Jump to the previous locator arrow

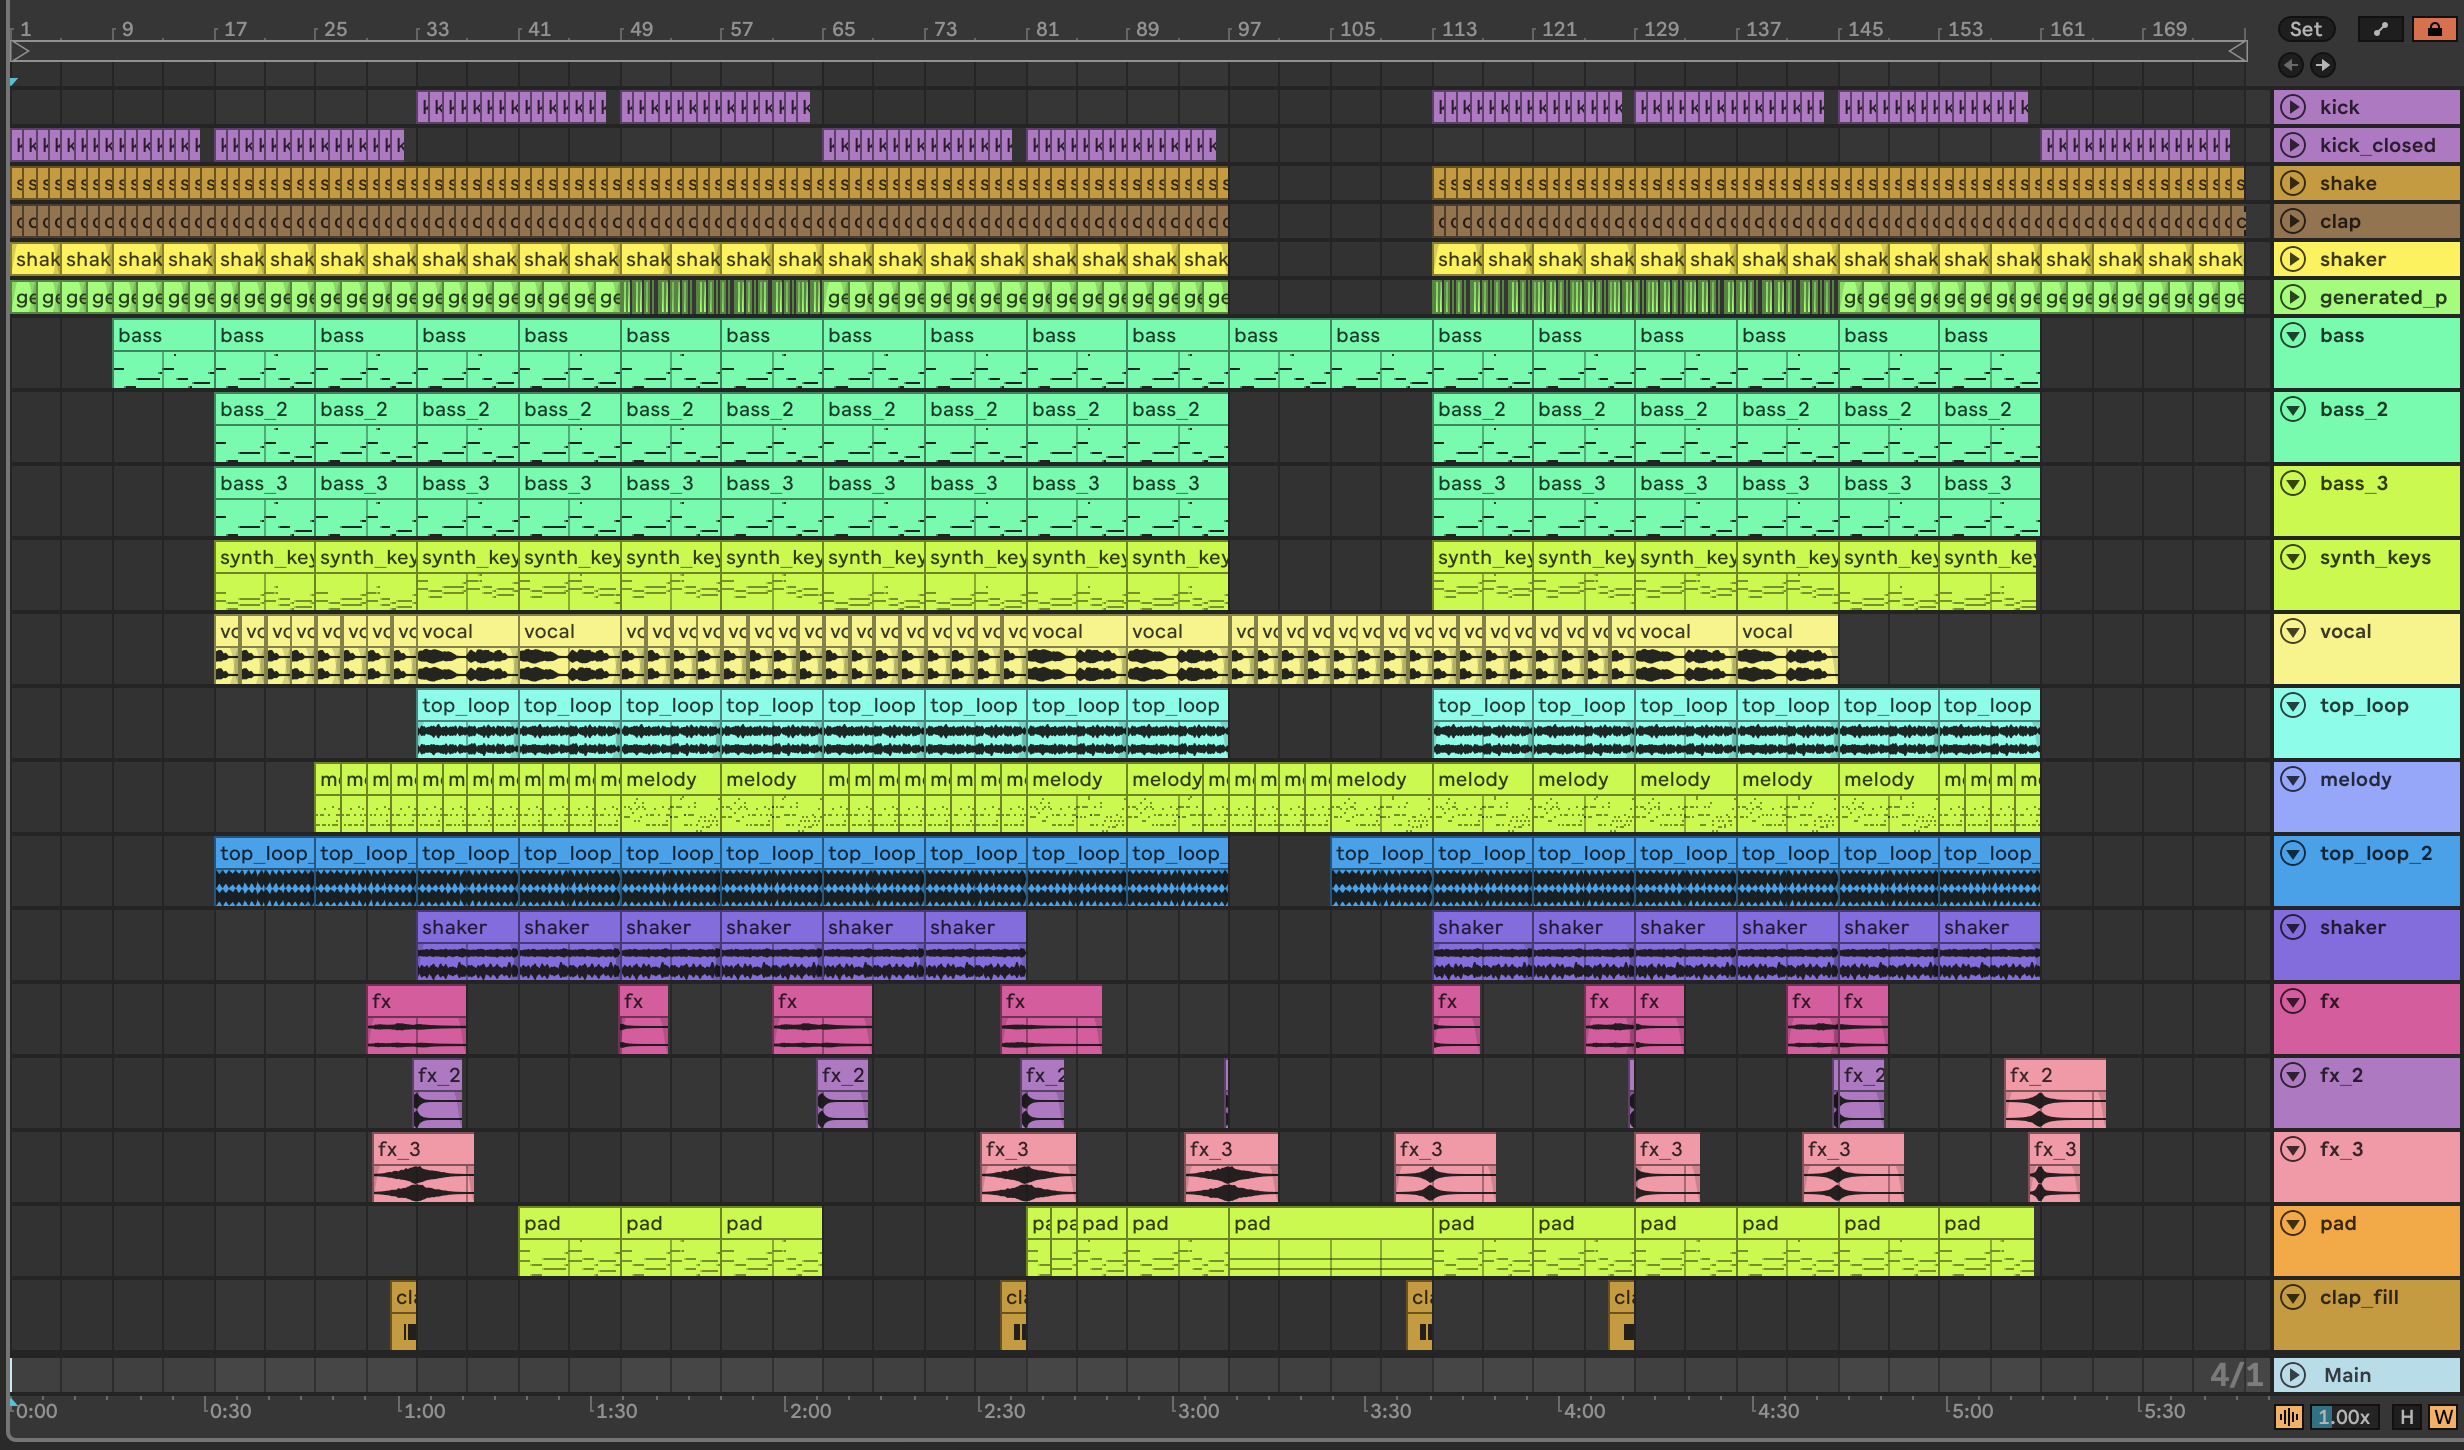pos(2290,65)
